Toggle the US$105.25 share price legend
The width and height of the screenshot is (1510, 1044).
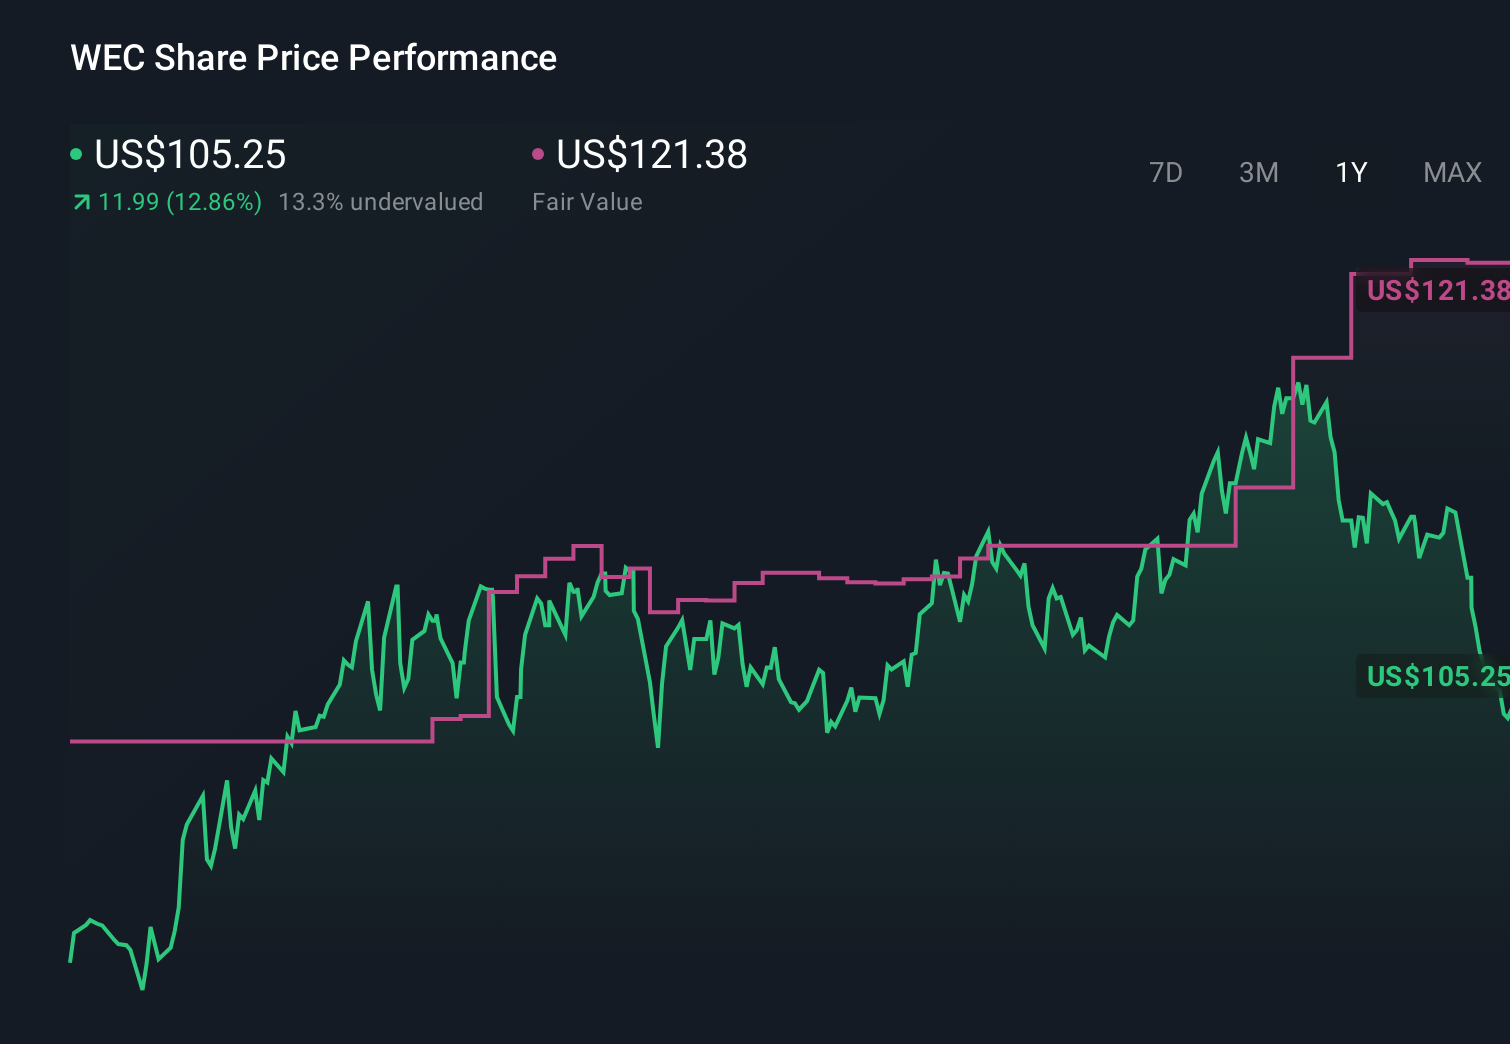190,155
